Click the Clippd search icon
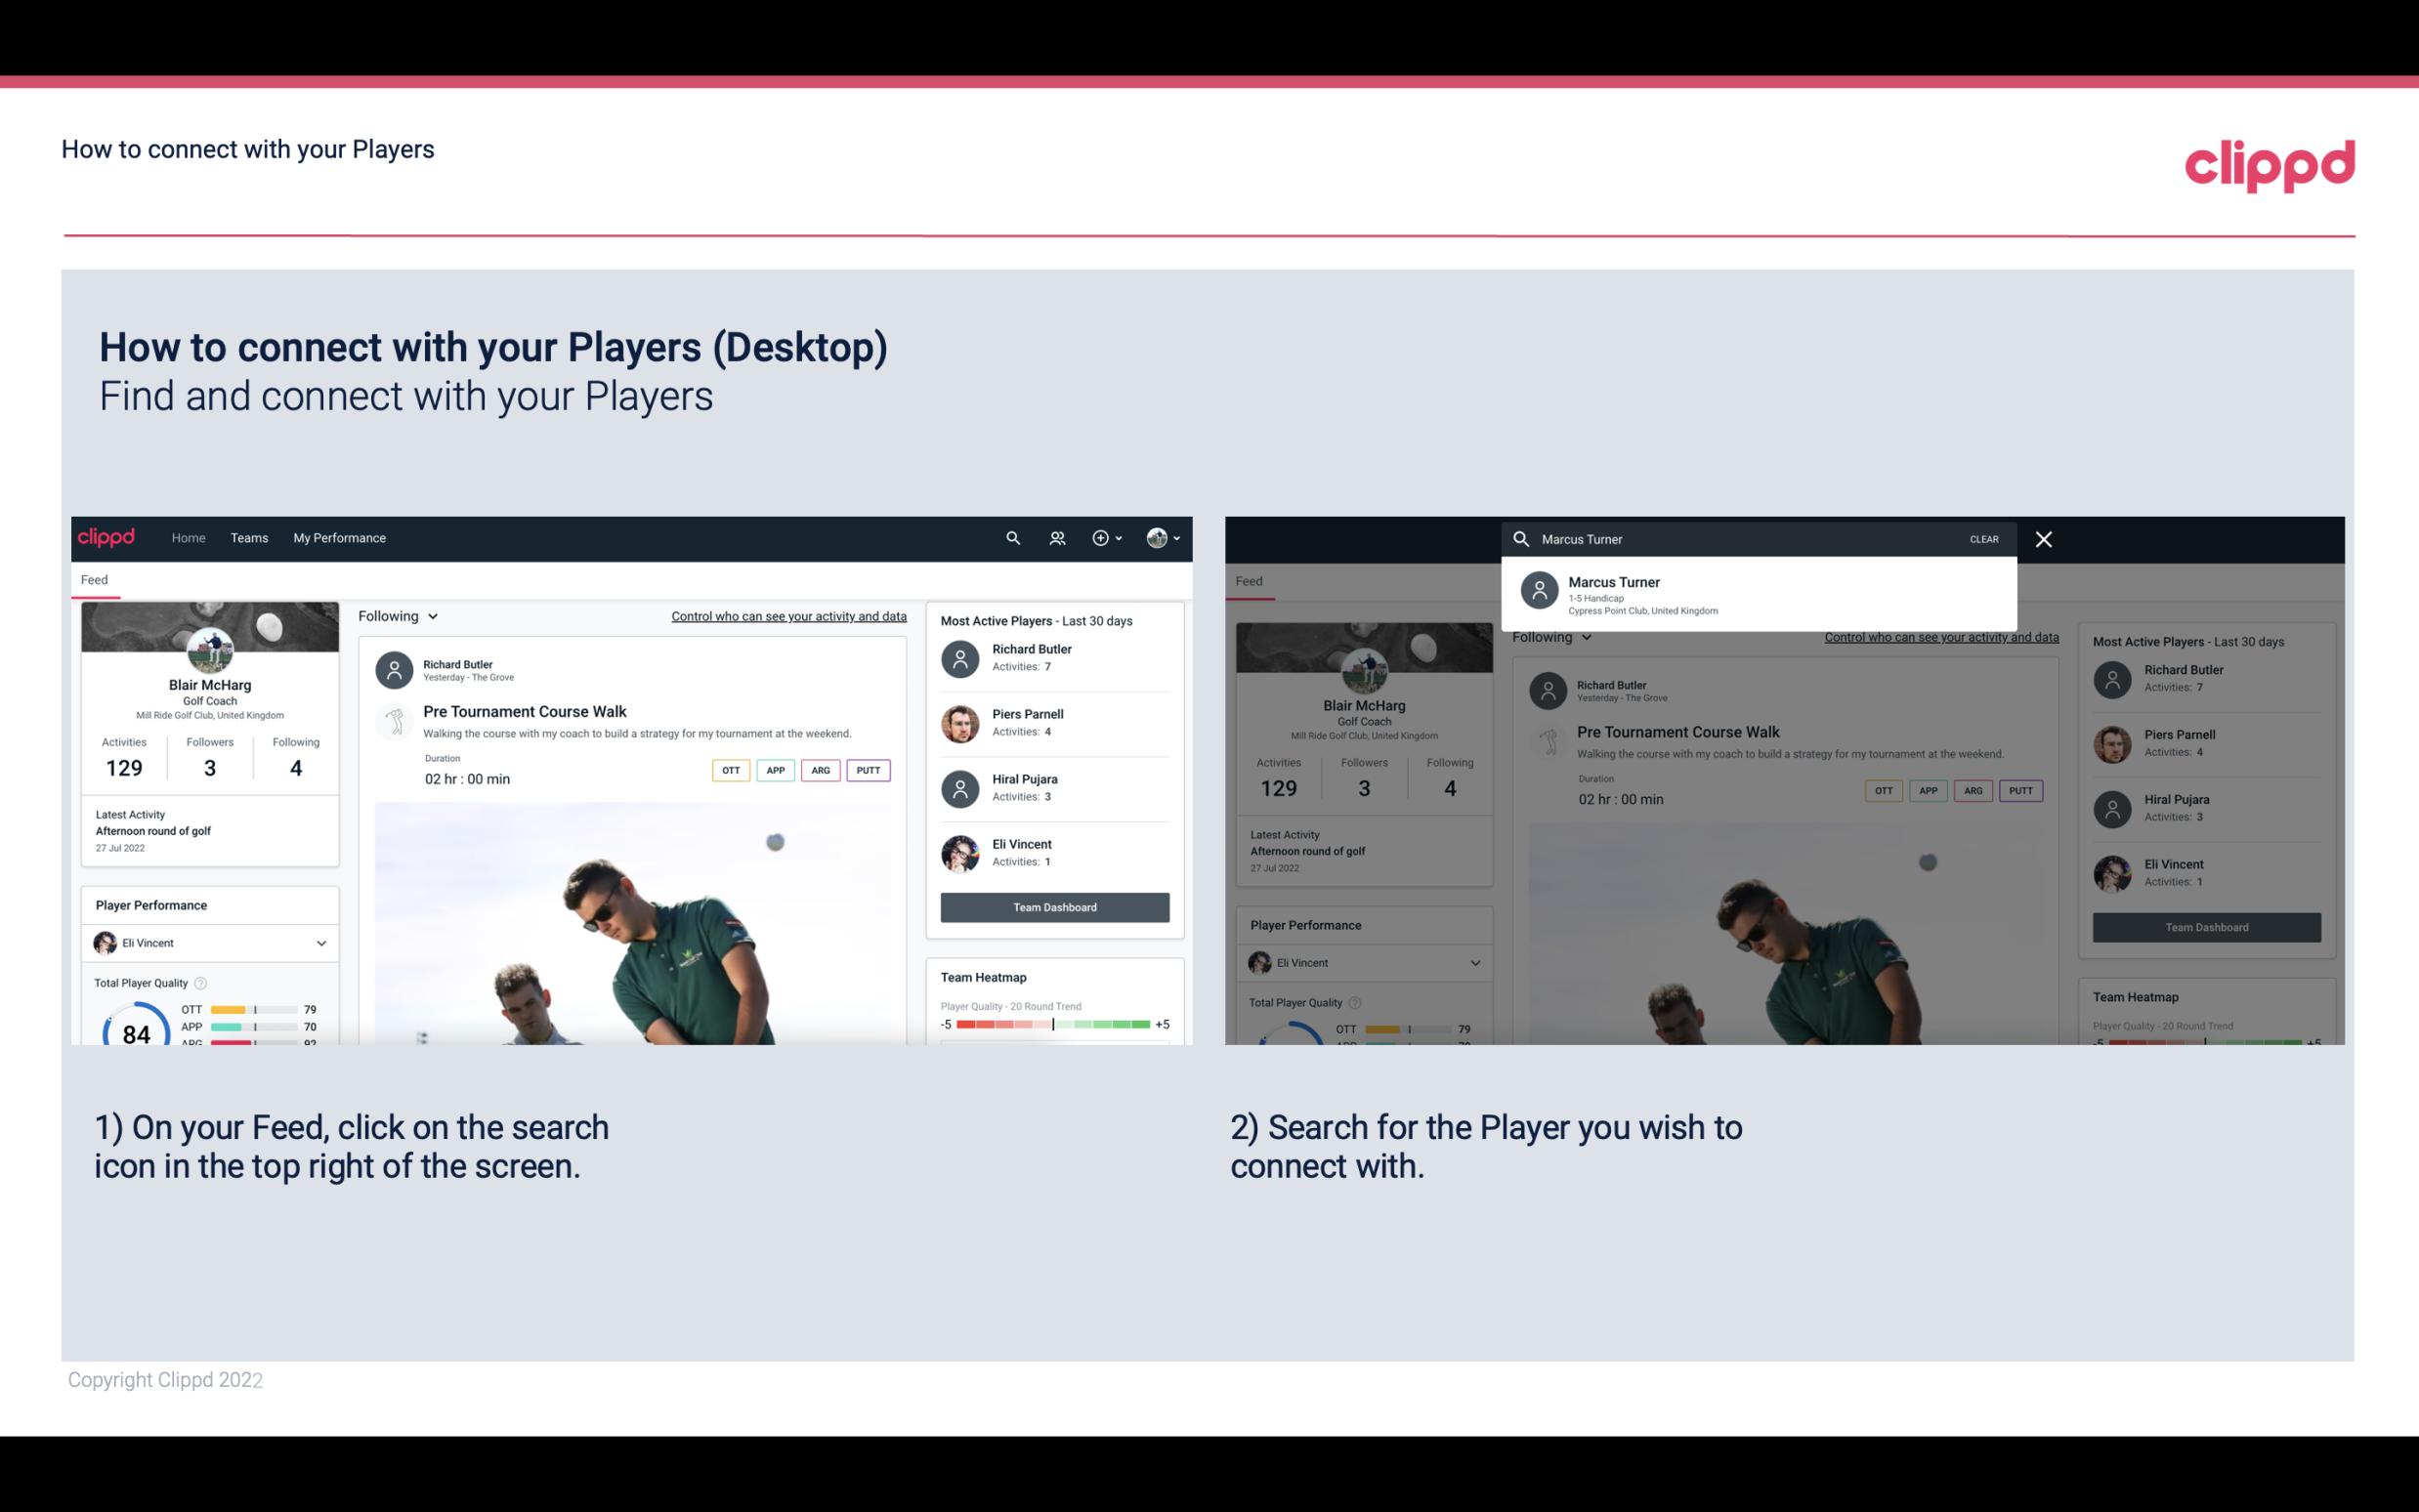Image resolution: width=2419 pixels, height=1512 pixels. tap(1013, 536)
